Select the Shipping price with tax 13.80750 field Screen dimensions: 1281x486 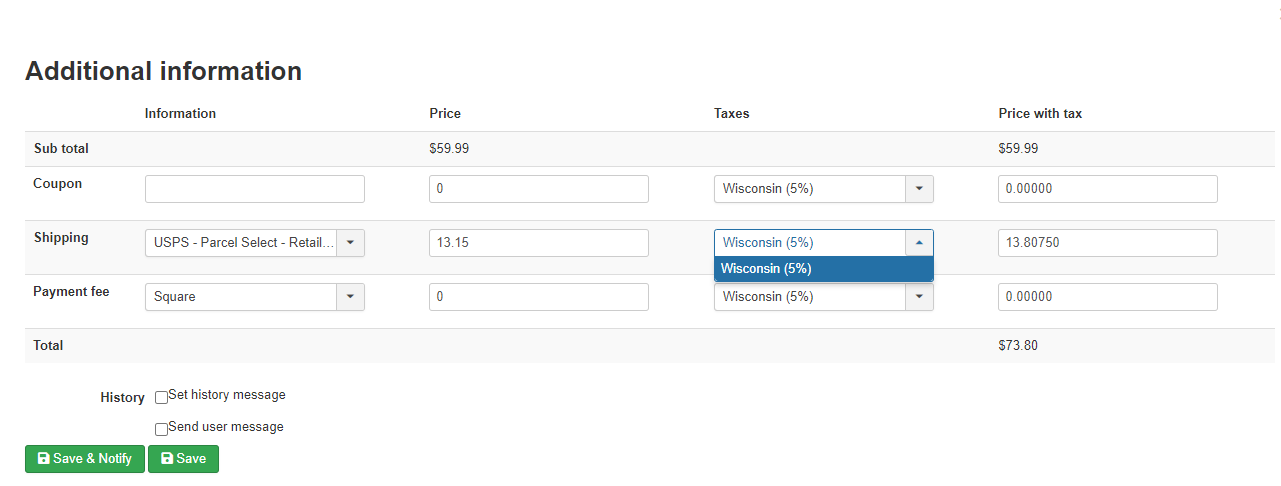[1107, 243]
